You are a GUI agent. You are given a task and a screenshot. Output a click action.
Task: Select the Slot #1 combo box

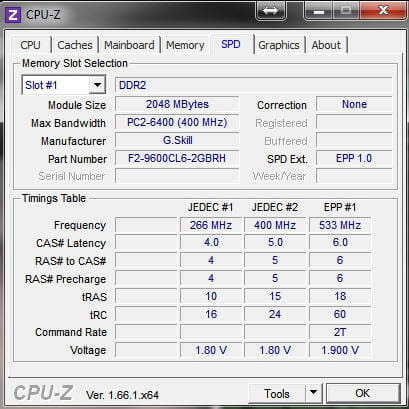tap(64, 85)
